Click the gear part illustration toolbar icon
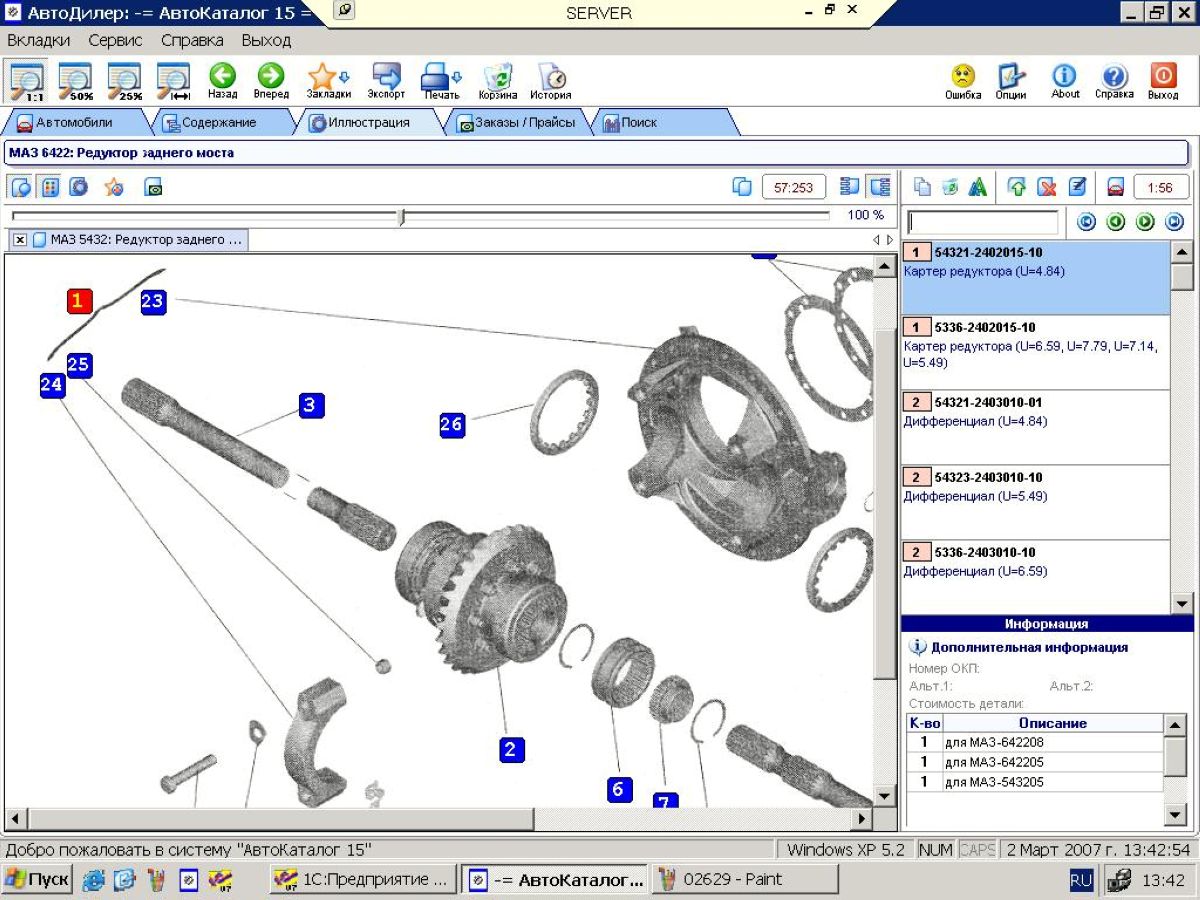This screenshot has height=900, width=1200. 79,187
